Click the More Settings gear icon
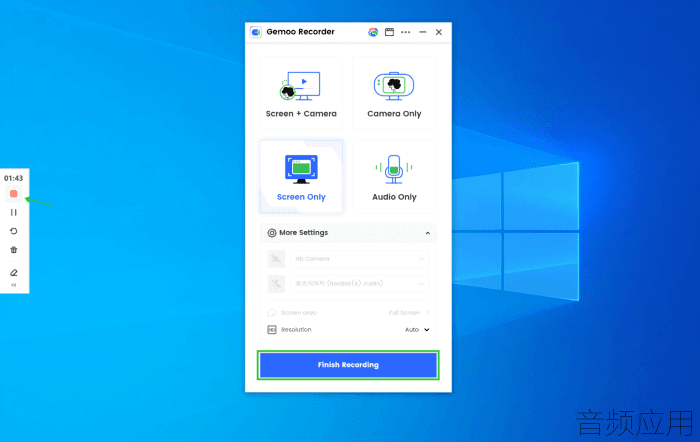700x442 pixels. [x=271, y=233]
